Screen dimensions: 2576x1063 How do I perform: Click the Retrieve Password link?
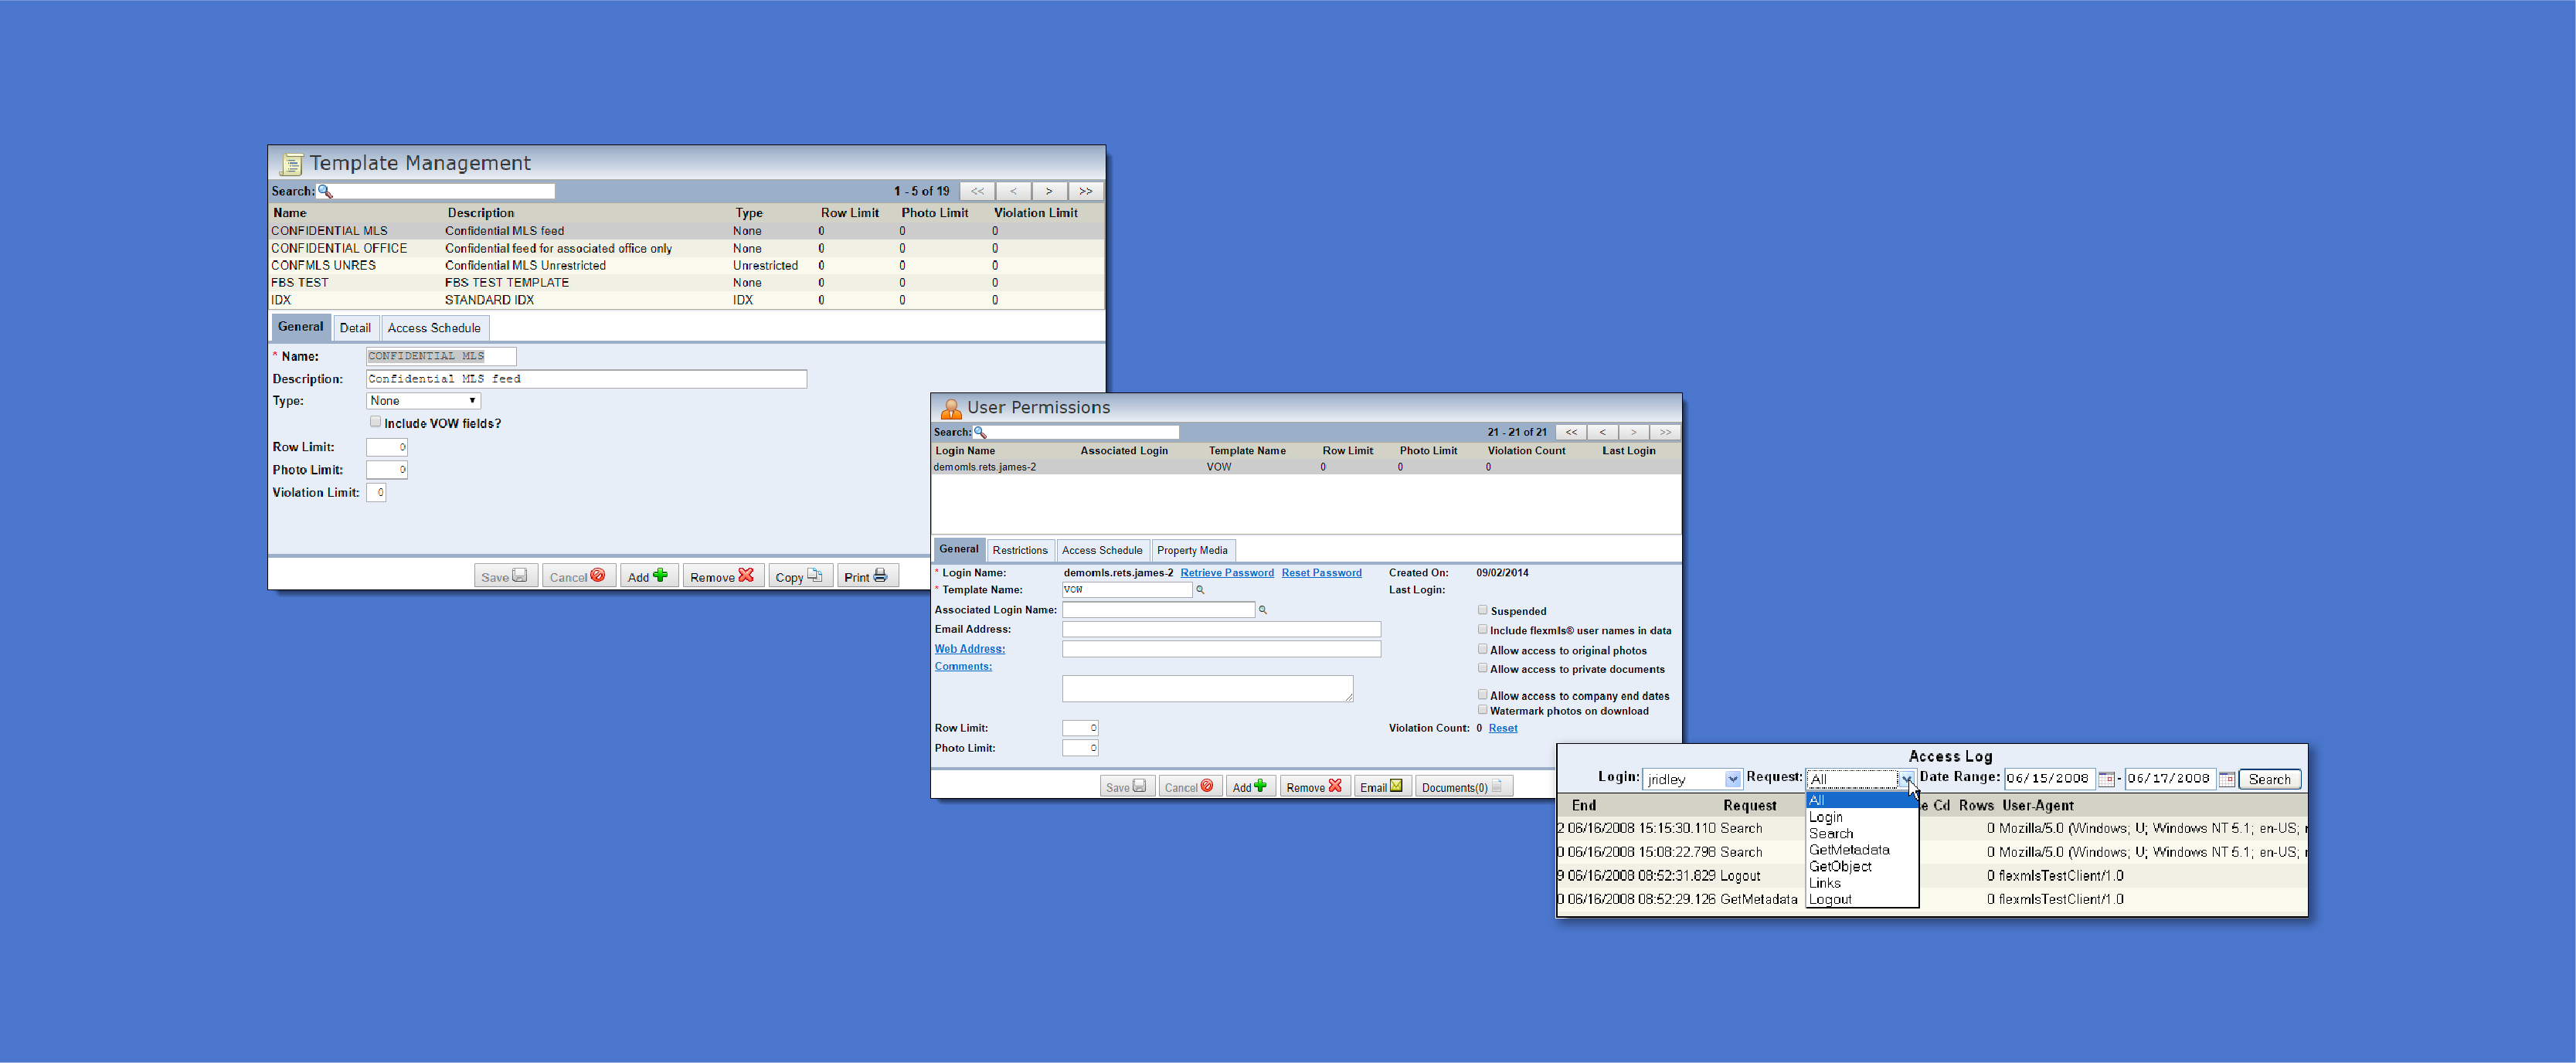[1227, 573]
